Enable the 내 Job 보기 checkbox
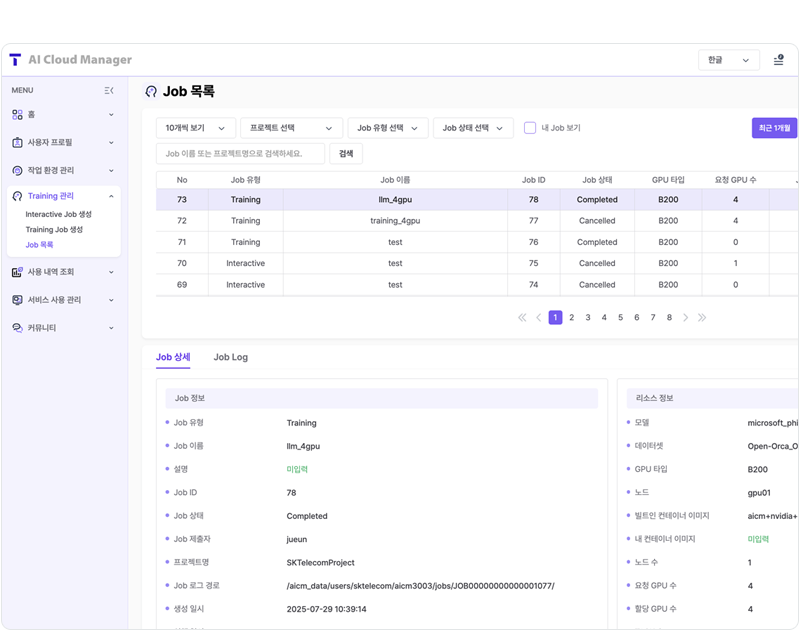The image size is (800, 631). [x=530, y=128]
